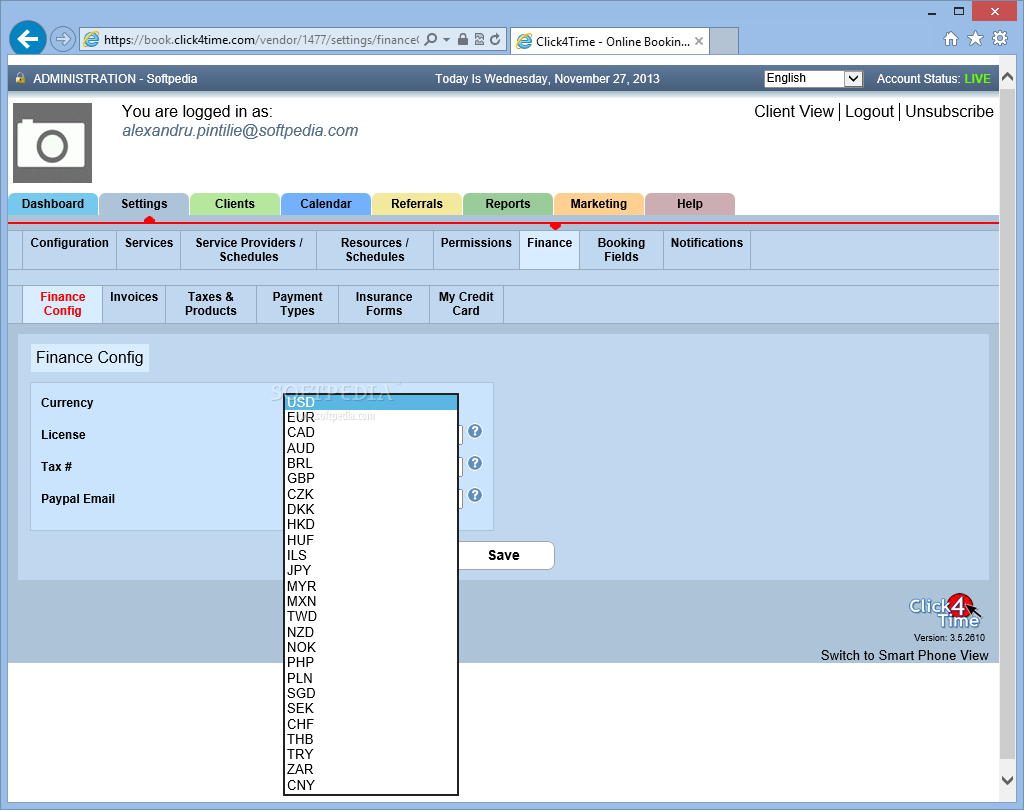The width and height of the screenshot is (1024, 810).
Task: Click the Client View link
Action: pyautogui.click(x=793, y=112)
